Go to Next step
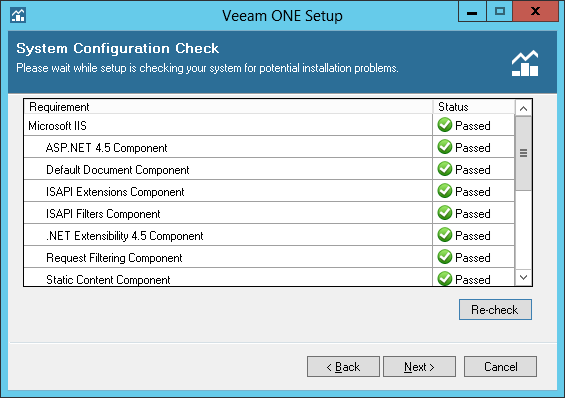The width and height of the screenshot is (565, 398). coord(419,367)
